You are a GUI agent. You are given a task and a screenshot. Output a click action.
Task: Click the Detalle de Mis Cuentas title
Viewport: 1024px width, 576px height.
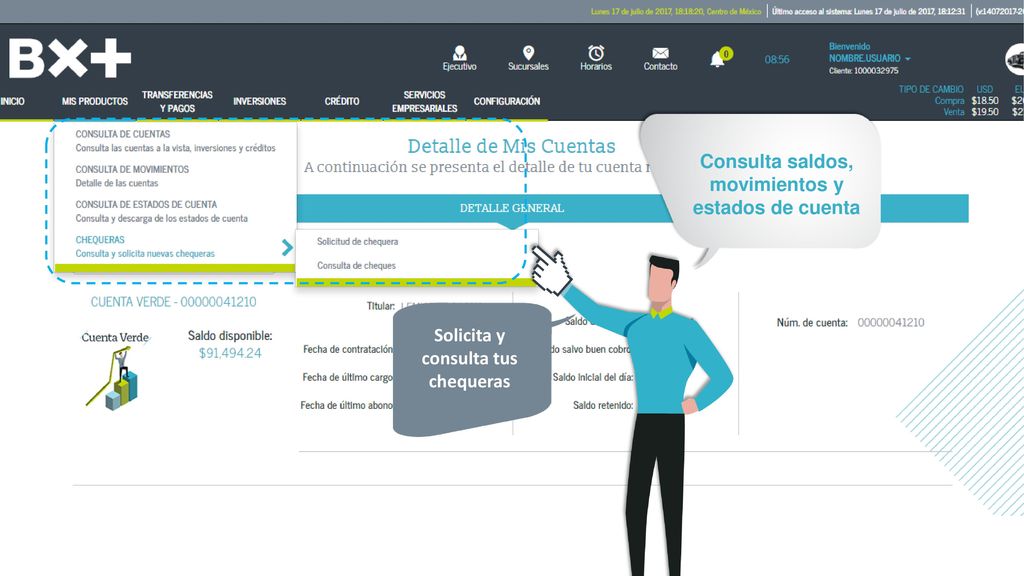point(511,146)
